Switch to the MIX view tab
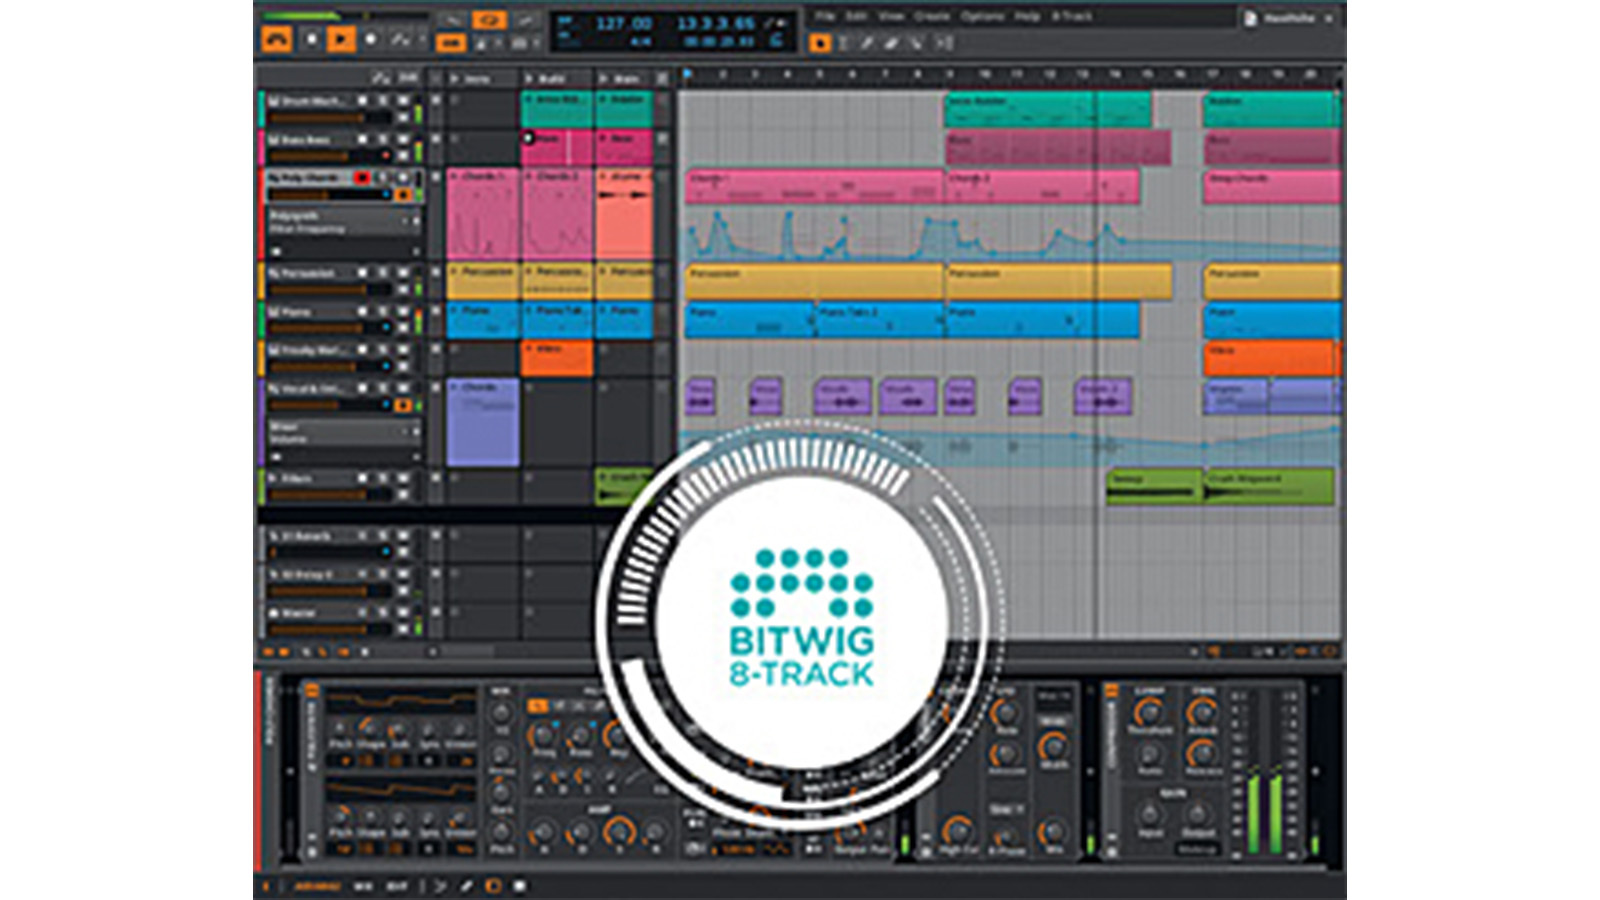 click(x=363, y=886)
